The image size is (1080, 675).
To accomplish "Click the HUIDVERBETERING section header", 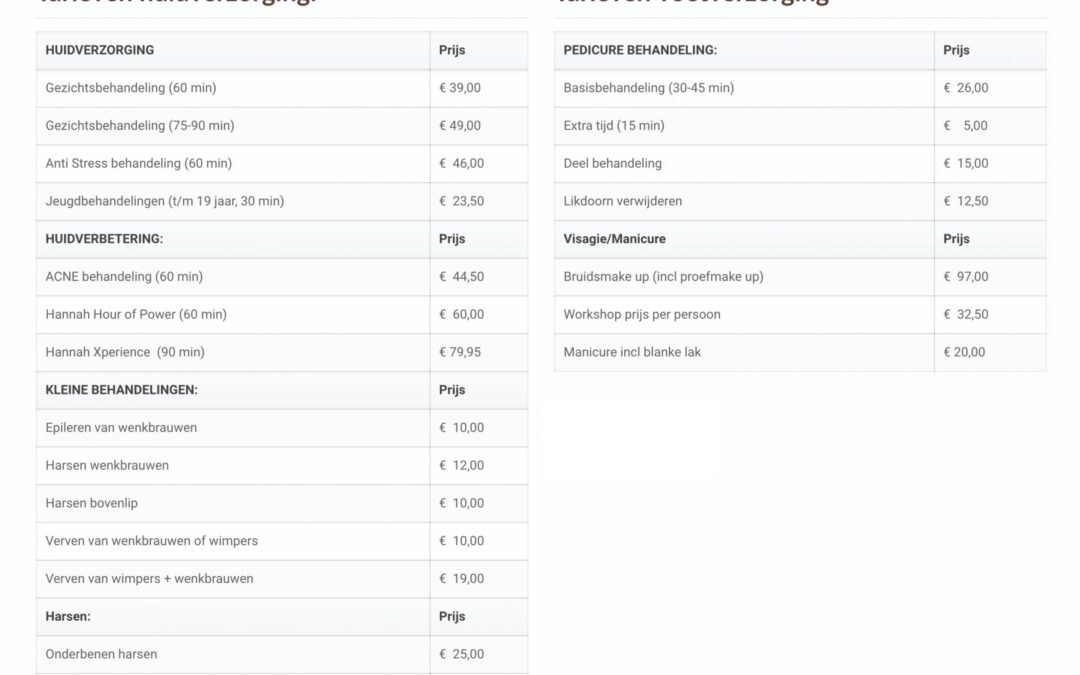I will 104,239.
